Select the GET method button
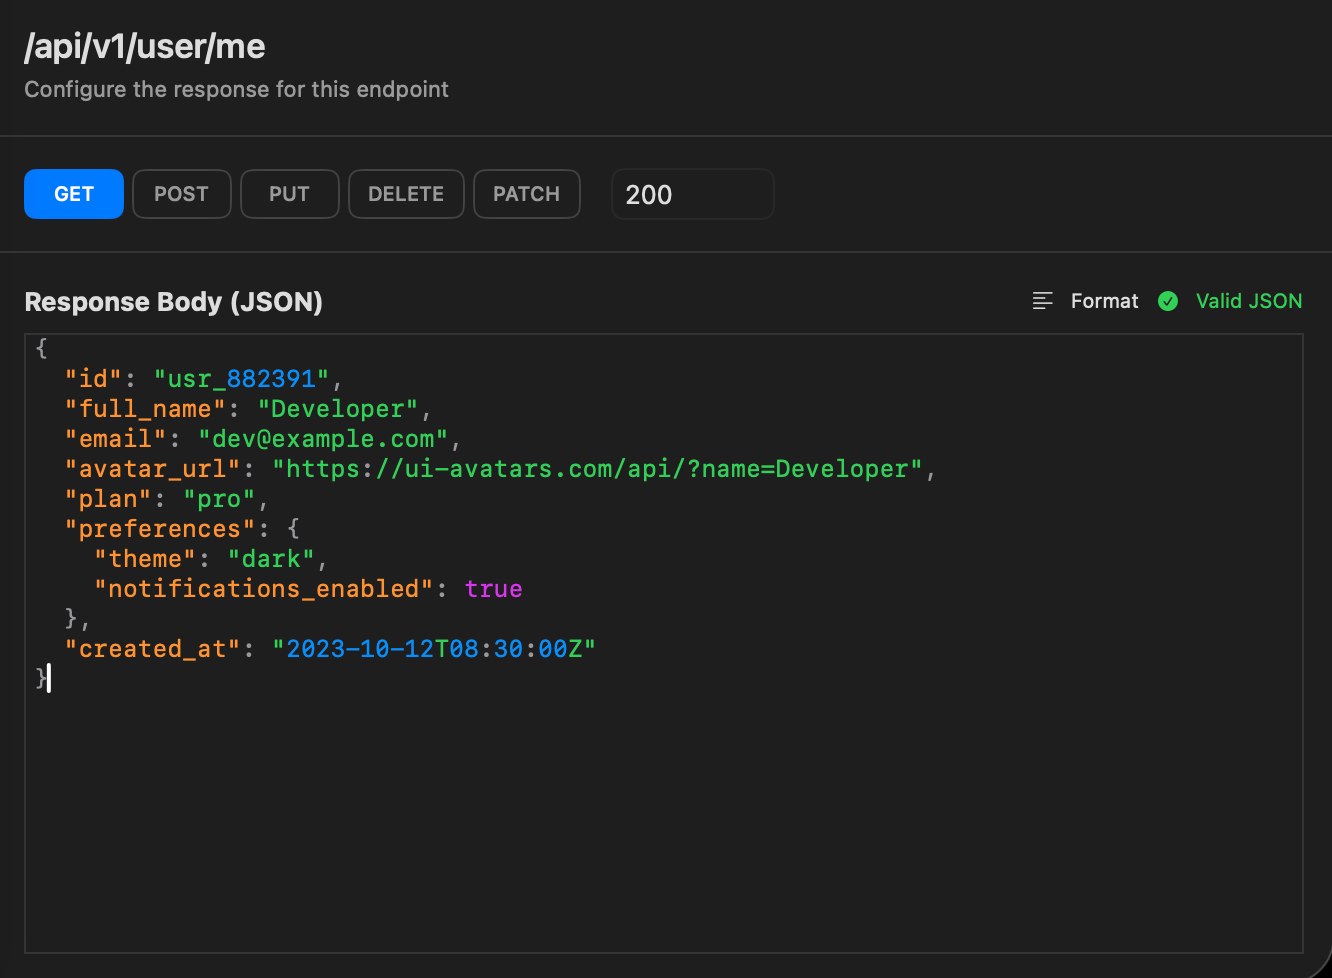Screen dimensions: 1332x978 coord(73,194)
